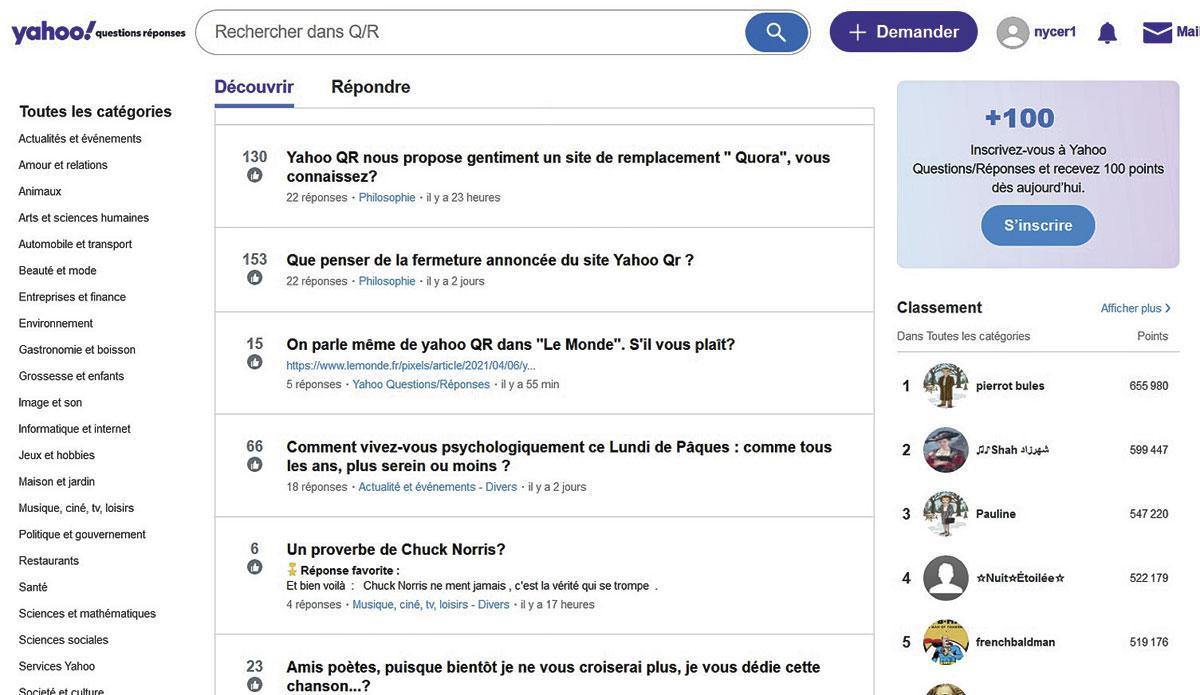
Task: Open 'Services Yahoo' category
Action: [x=57, y=667]
